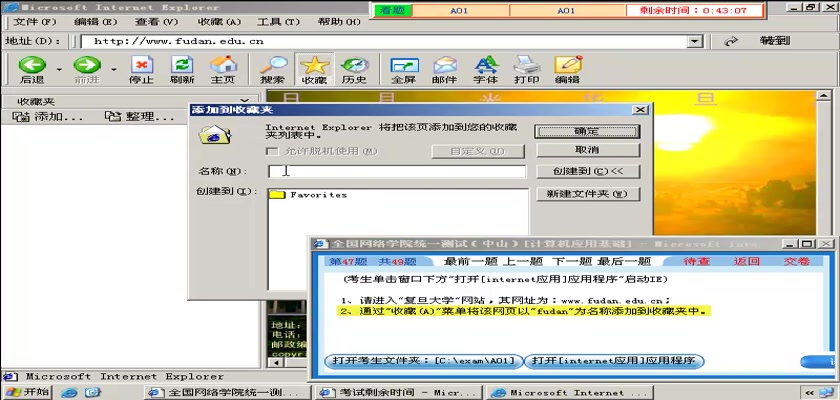Click Return (返回) in exam window
Viewport: 840px width, 400px height.
coord(747,261)
